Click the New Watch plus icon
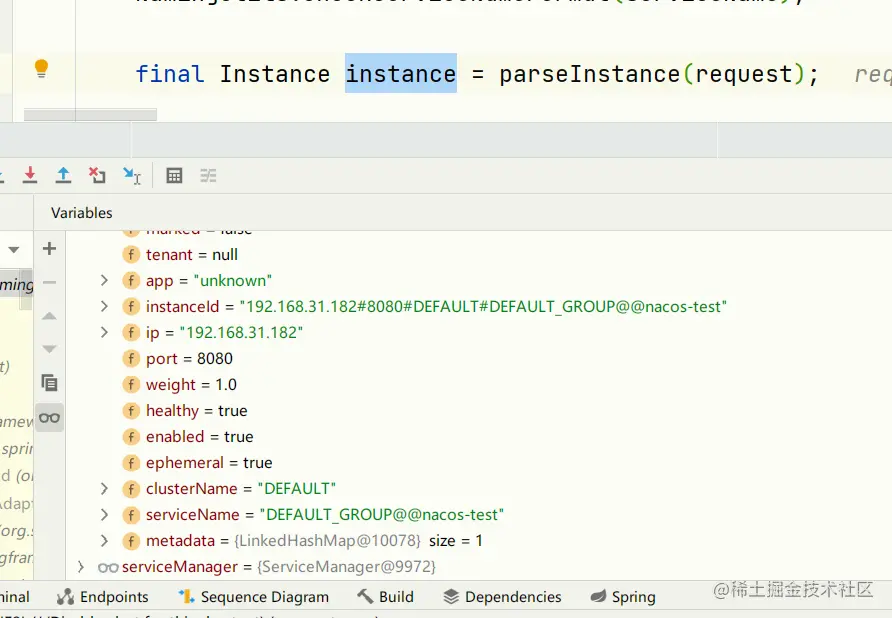This screenshot has height=618, width=892. point(49,249)
